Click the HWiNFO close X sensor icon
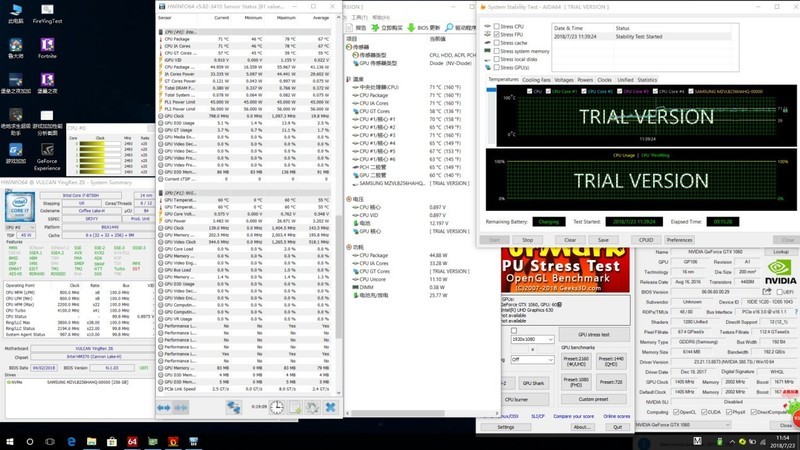 pyautogui.click(x=331, y=407)
